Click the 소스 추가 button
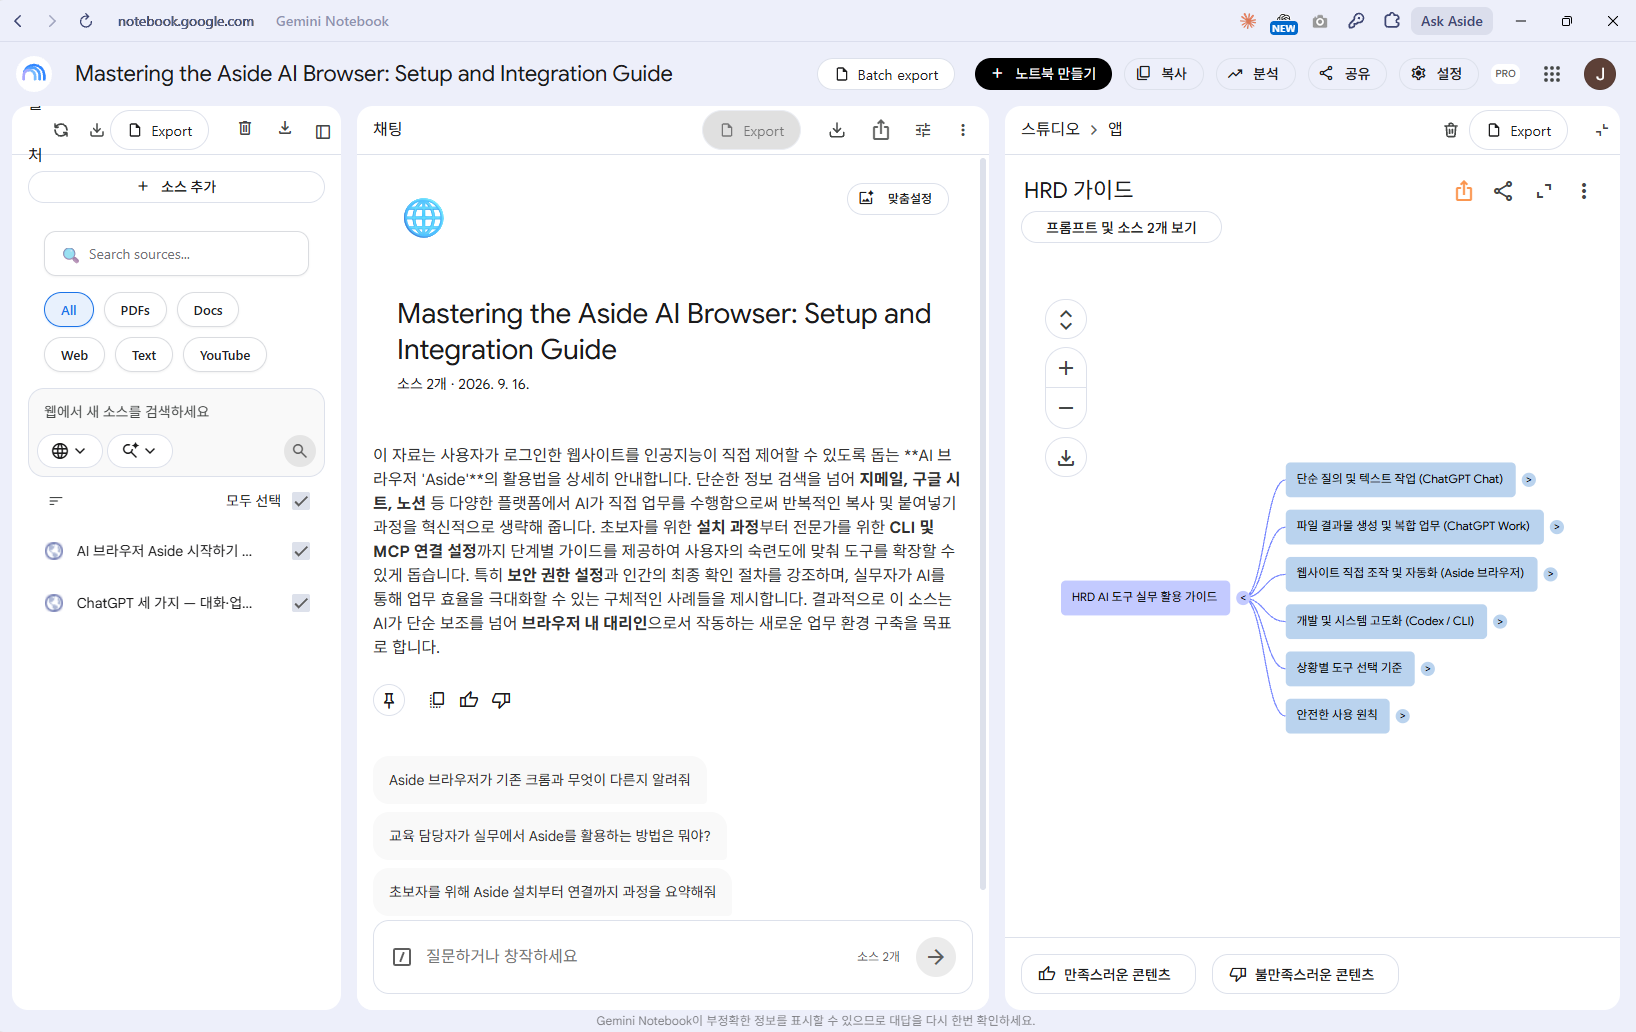Screen dimensions: 1636x1032 [x=176, y=187]
